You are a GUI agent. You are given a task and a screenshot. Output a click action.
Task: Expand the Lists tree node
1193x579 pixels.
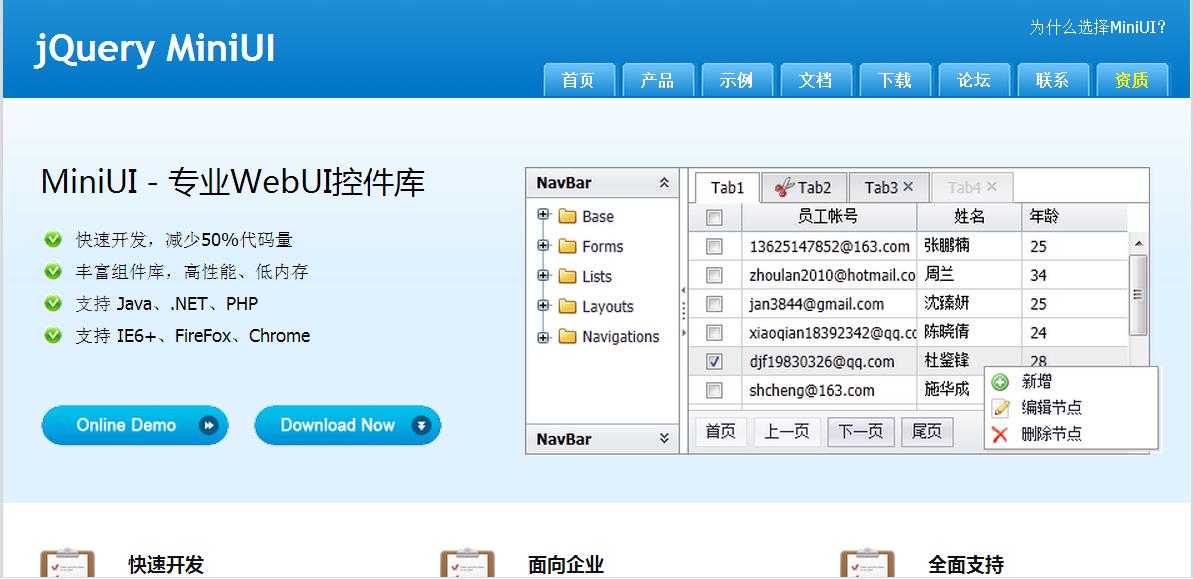543,275
